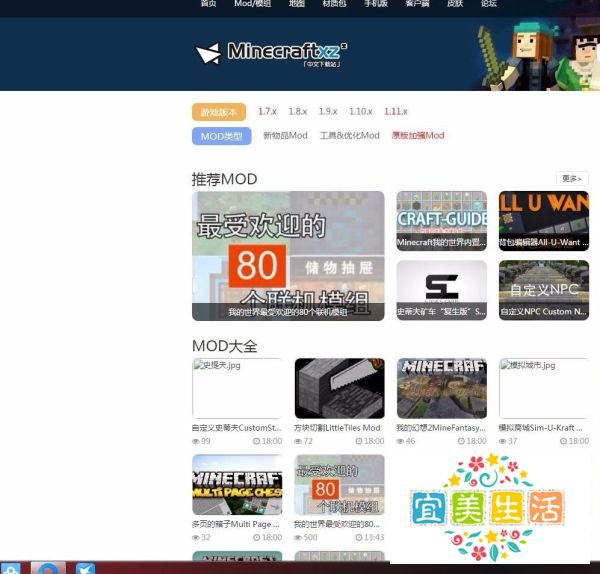The height and width of the screenshot is (574, 600).
Task: Filter mods by version 1.10.x
Action: (x=360, y=111)
